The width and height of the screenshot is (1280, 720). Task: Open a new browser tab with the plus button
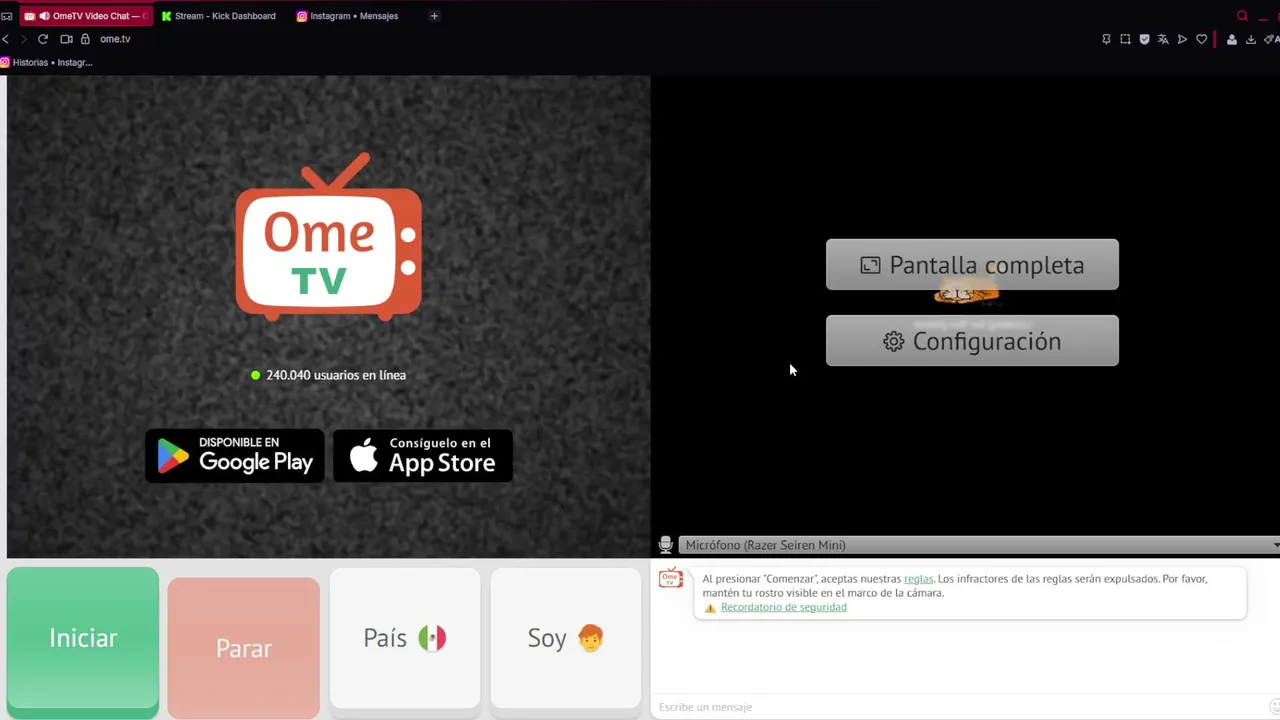(x=434, y=16)
